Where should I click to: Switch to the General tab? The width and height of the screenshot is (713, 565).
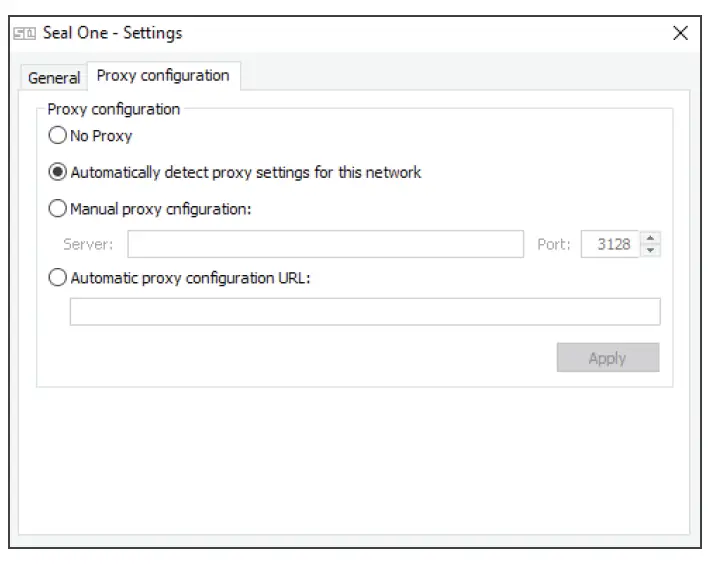[x=54, y=78]
